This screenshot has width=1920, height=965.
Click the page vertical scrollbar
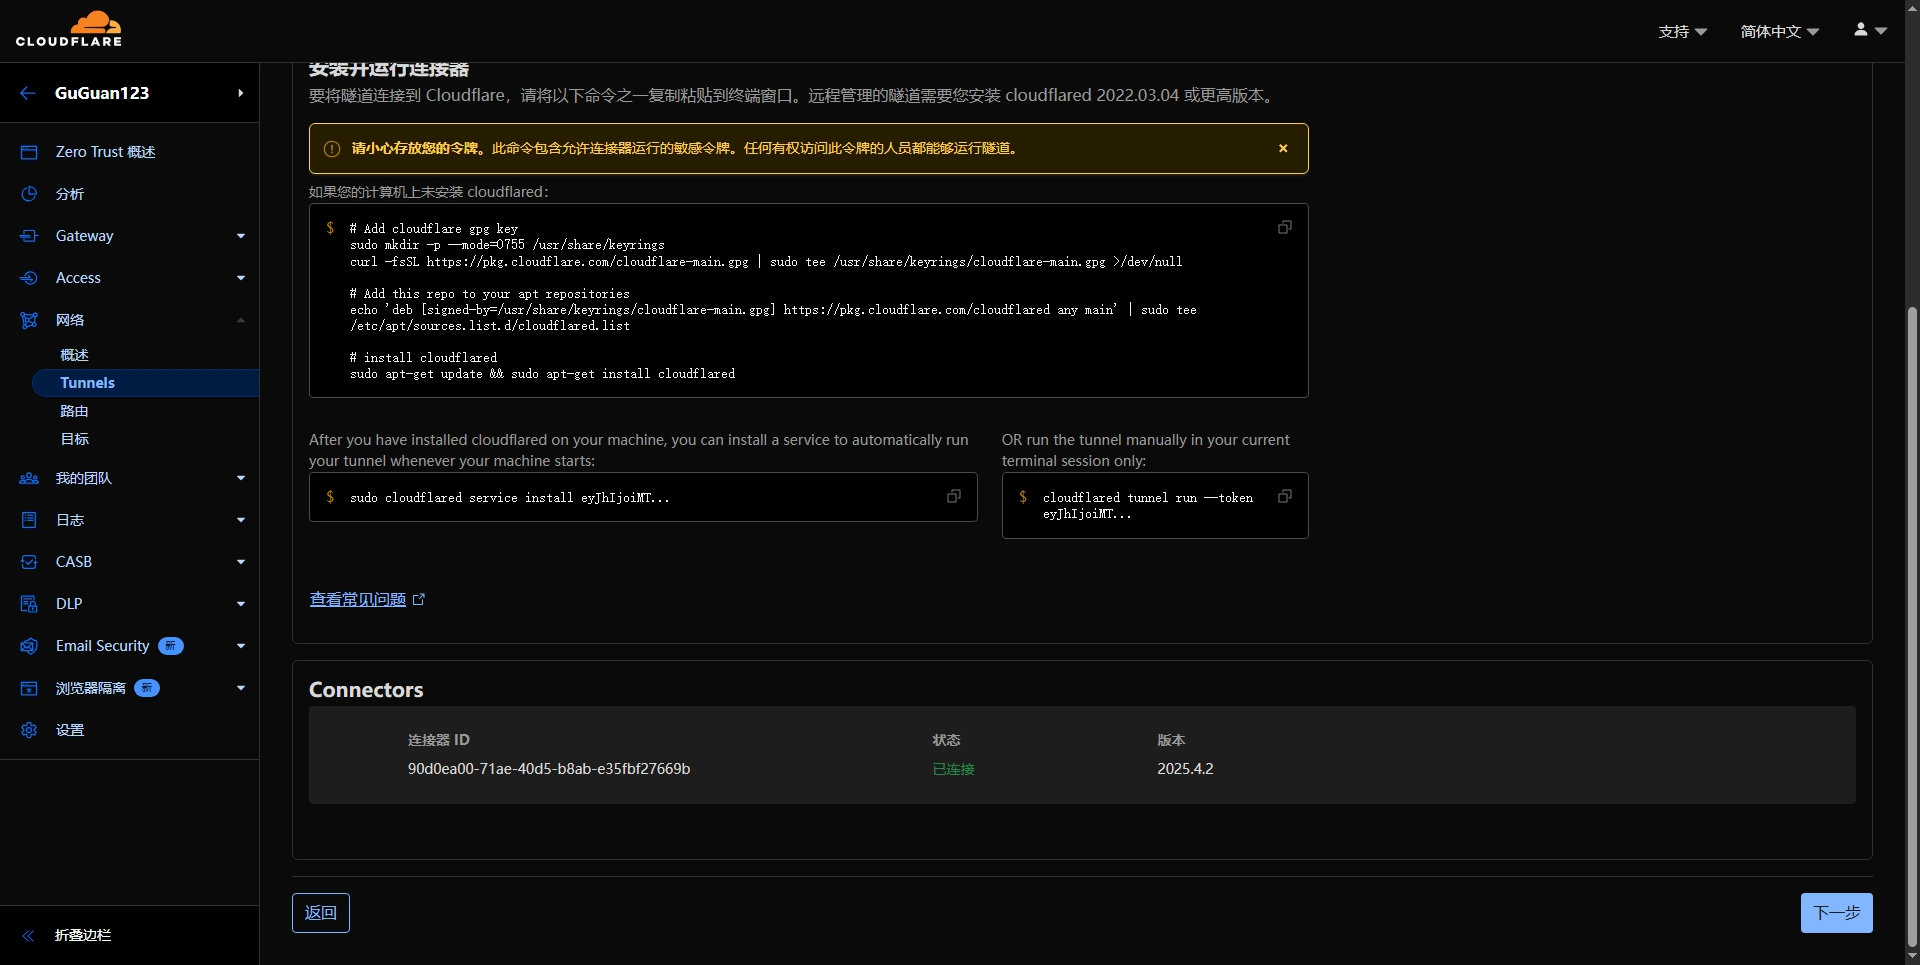point(1912,626)
